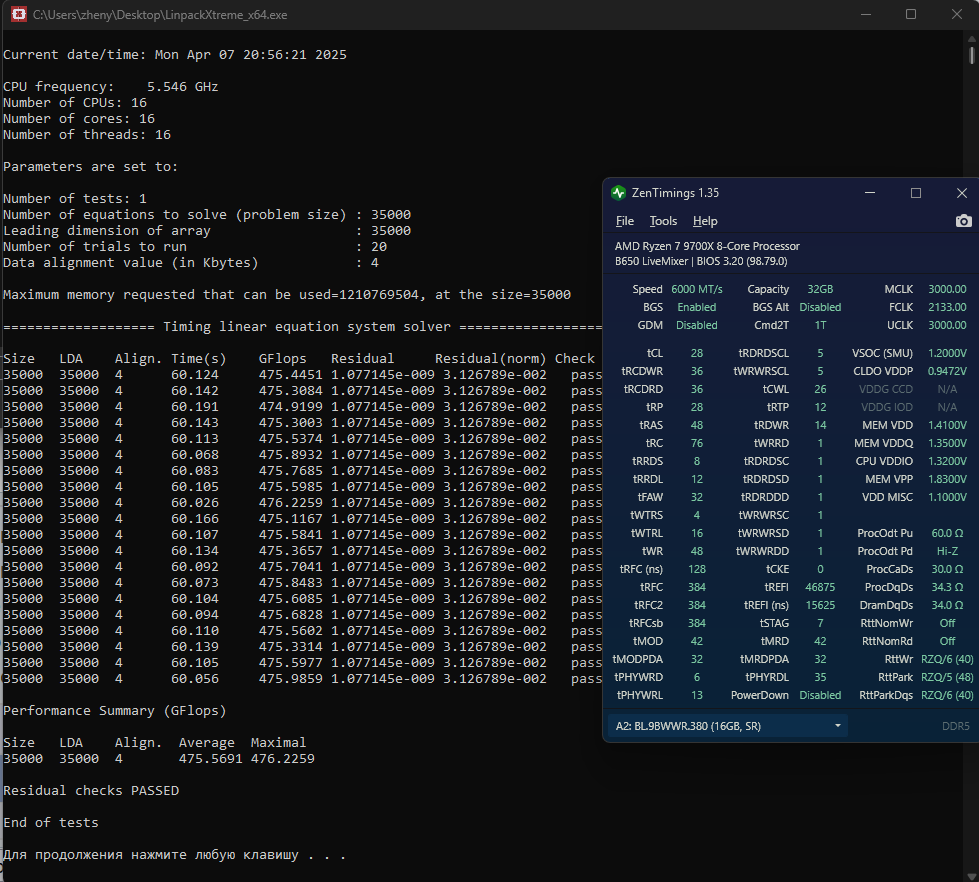Click the PowerDown Disabled value

pyautogui.click(x=820, y=695)
